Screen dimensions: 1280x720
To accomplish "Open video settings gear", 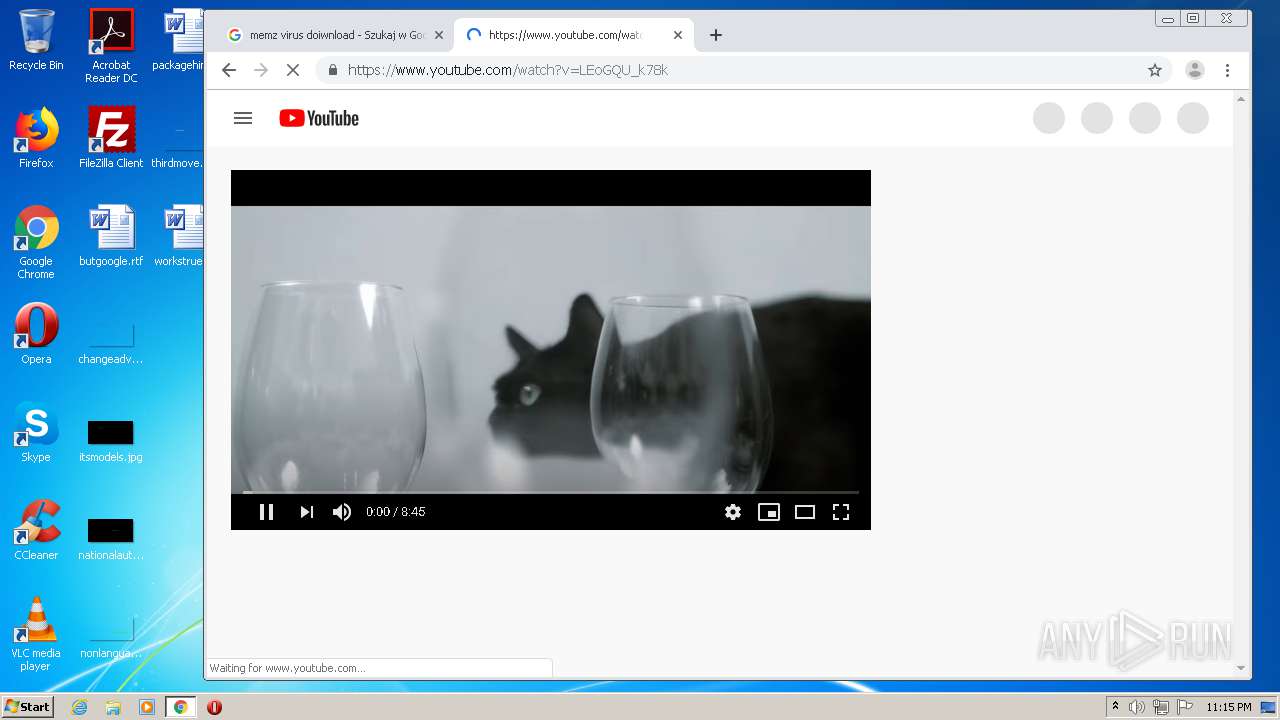I will coord(733,512).
